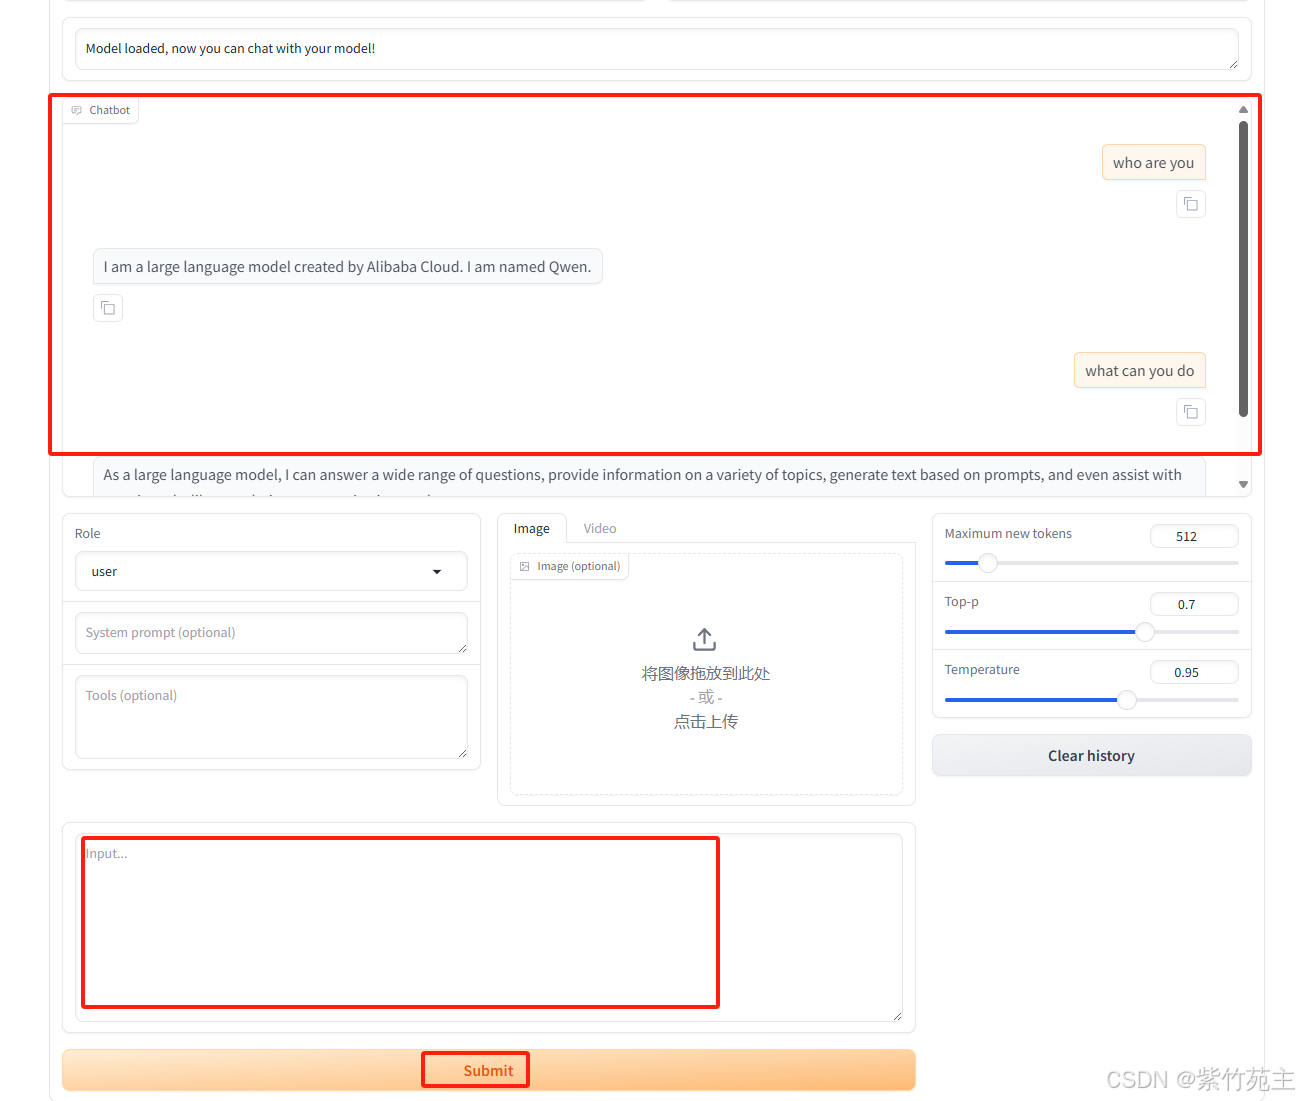Copy the Alibaba Cloud Qwen reply
The height and width of the screenshot is (1101, 1299).
(x=108, y=308)
